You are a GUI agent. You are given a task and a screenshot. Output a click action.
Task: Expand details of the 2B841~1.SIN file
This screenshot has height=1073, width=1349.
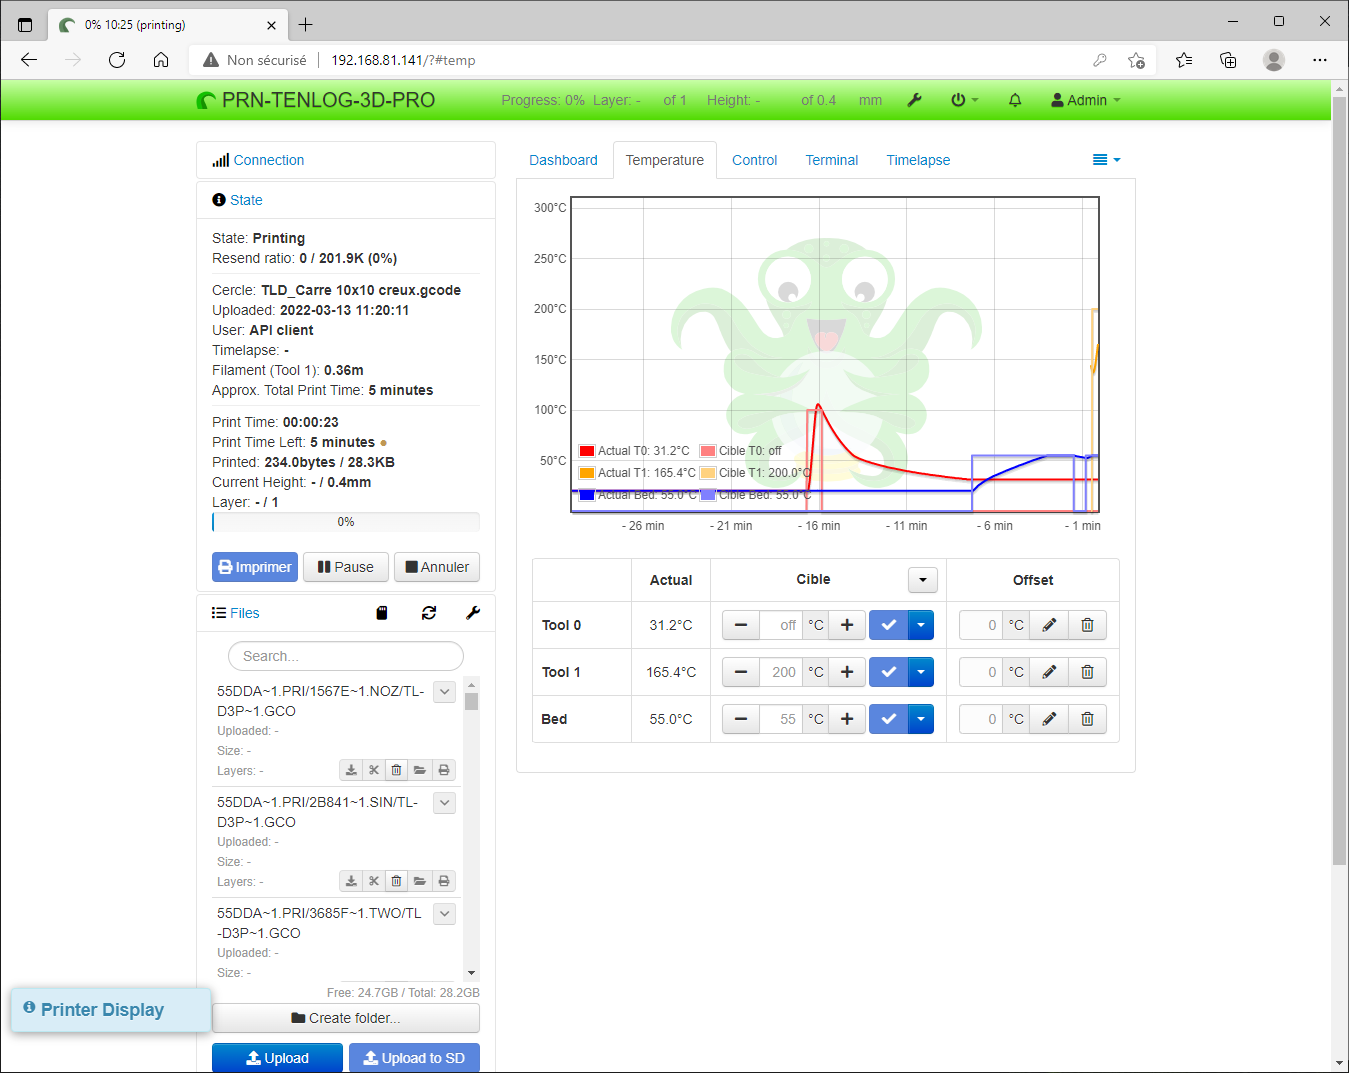pyautogui.click(x=445, y=802)
